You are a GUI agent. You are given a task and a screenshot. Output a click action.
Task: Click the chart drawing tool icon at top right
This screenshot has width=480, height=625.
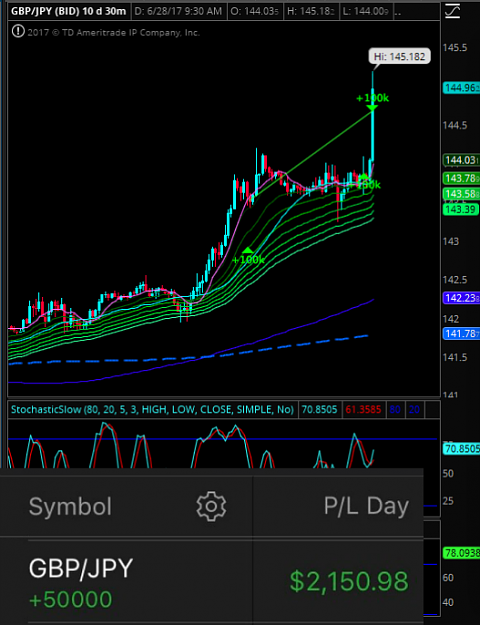pyautogui.click(x=452, y=11)
